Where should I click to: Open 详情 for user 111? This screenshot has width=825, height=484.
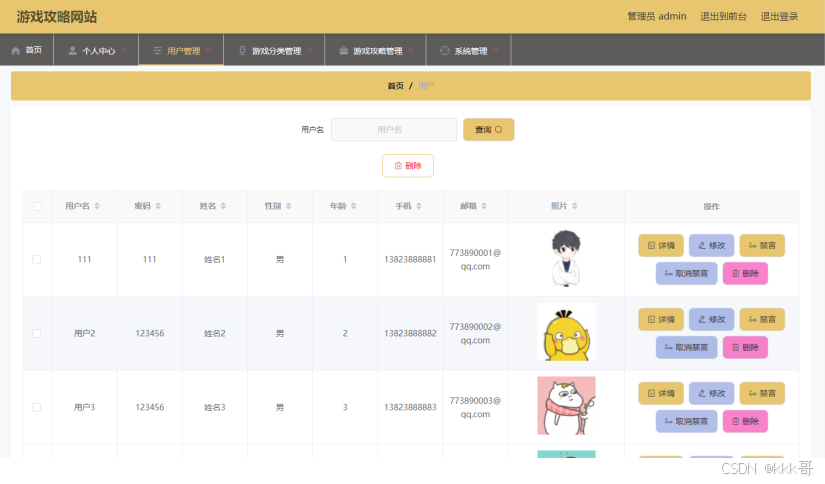[661, 246]
